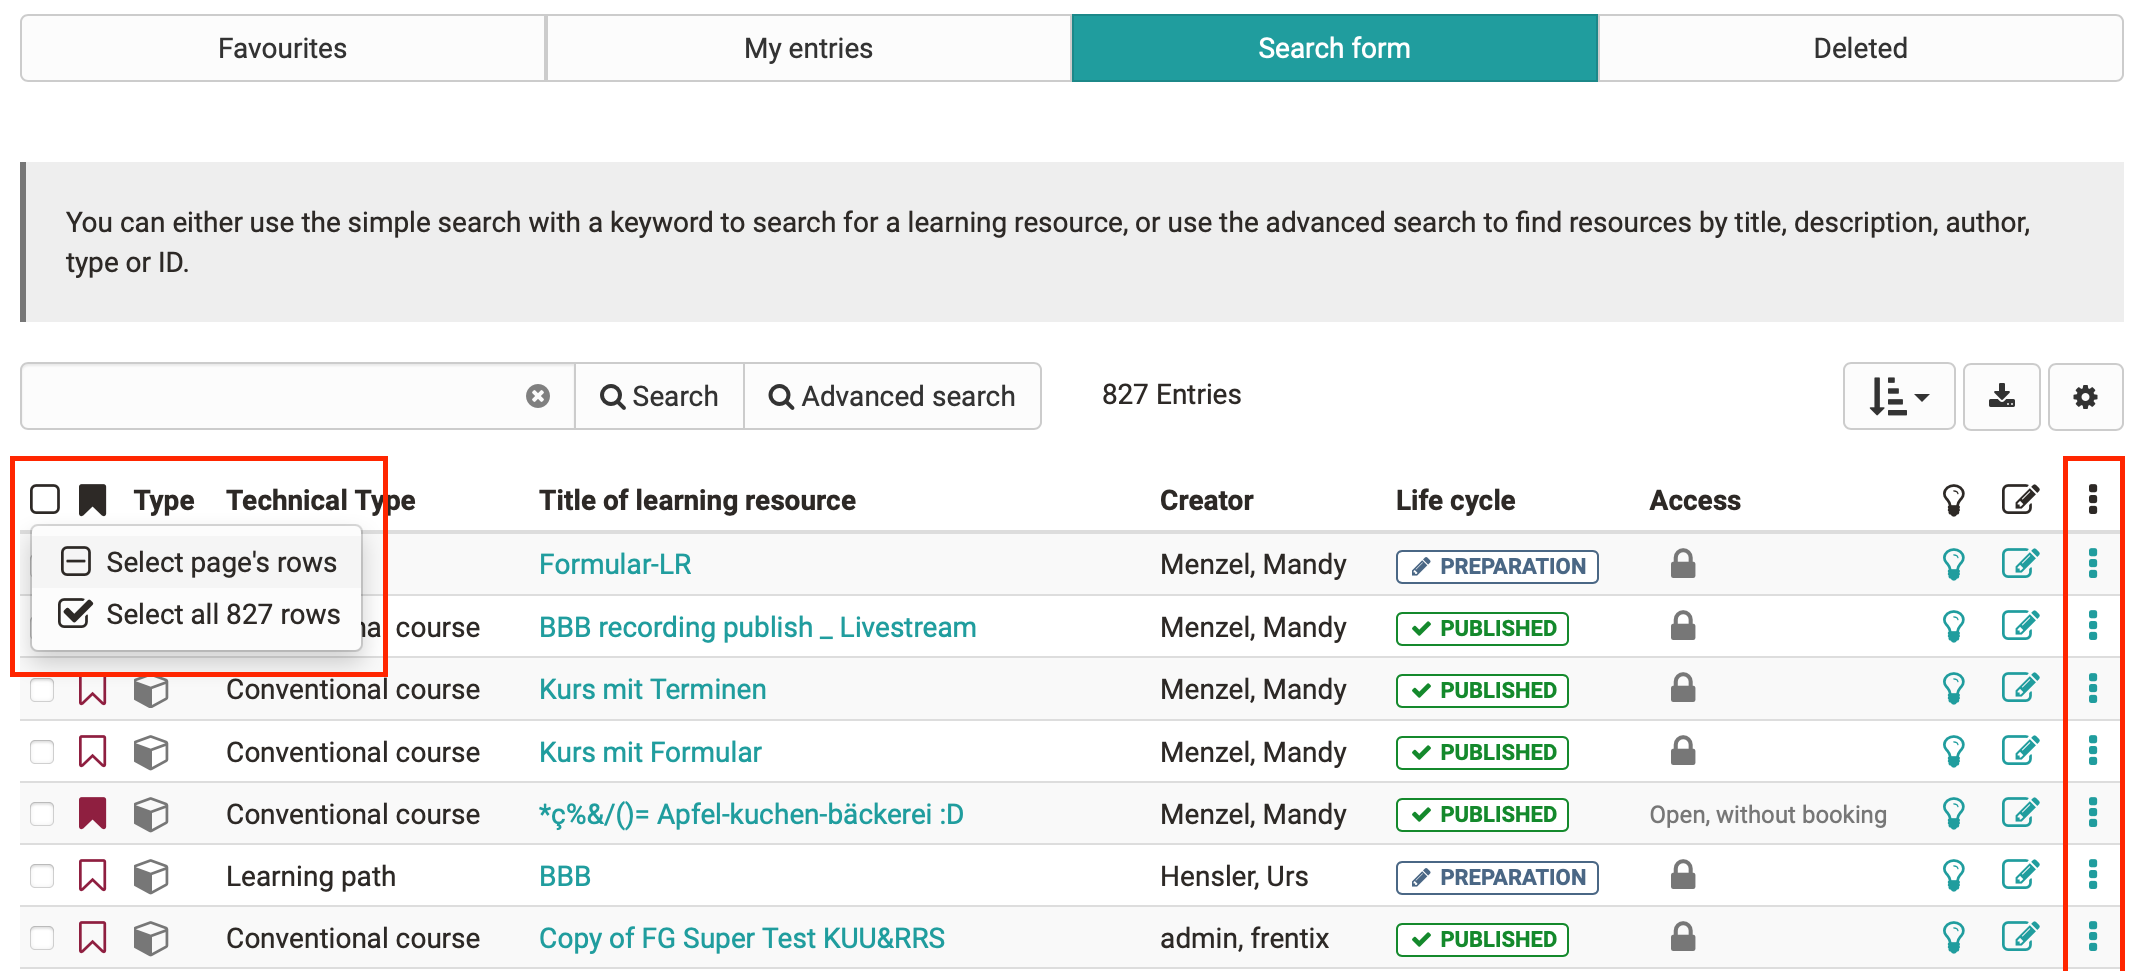Click into the search keyword input field

click(270, 397)
